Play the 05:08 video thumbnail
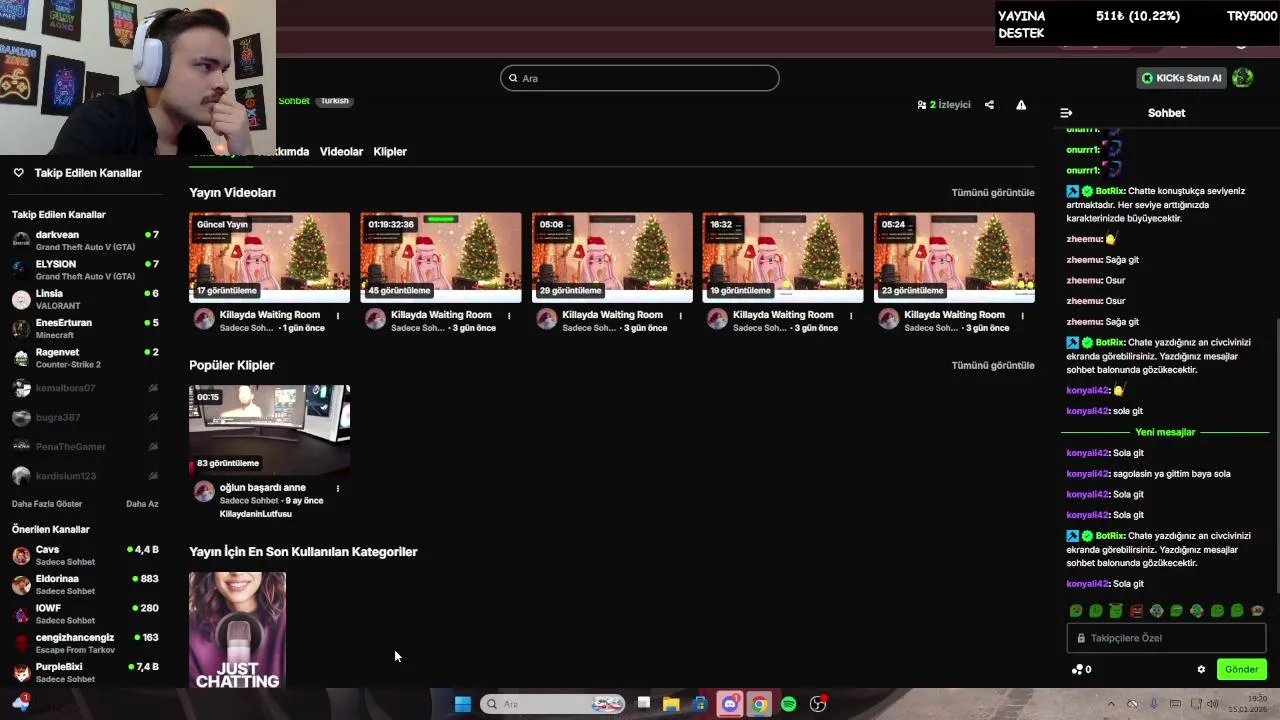Image resolution: width=1280 pixels, height=720 pixels. 612,257
